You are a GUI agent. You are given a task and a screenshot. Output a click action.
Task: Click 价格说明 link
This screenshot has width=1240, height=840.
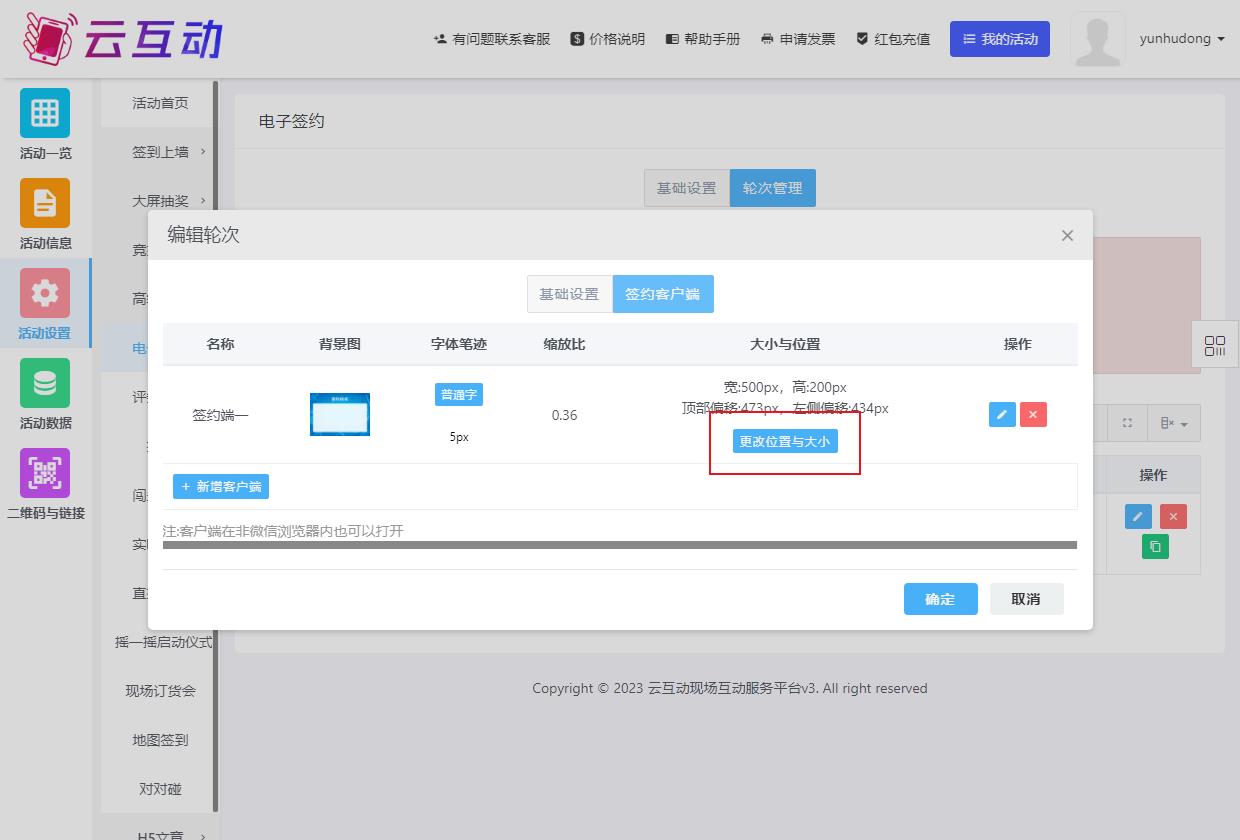[x=608, y=39]
